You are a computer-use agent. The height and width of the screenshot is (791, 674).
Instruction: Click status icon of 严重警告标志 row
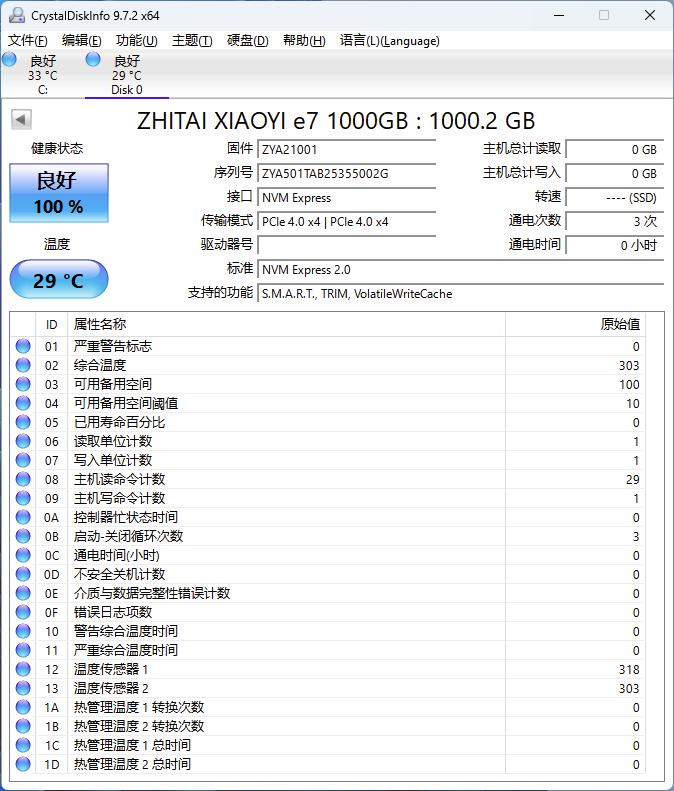[23, 346]
